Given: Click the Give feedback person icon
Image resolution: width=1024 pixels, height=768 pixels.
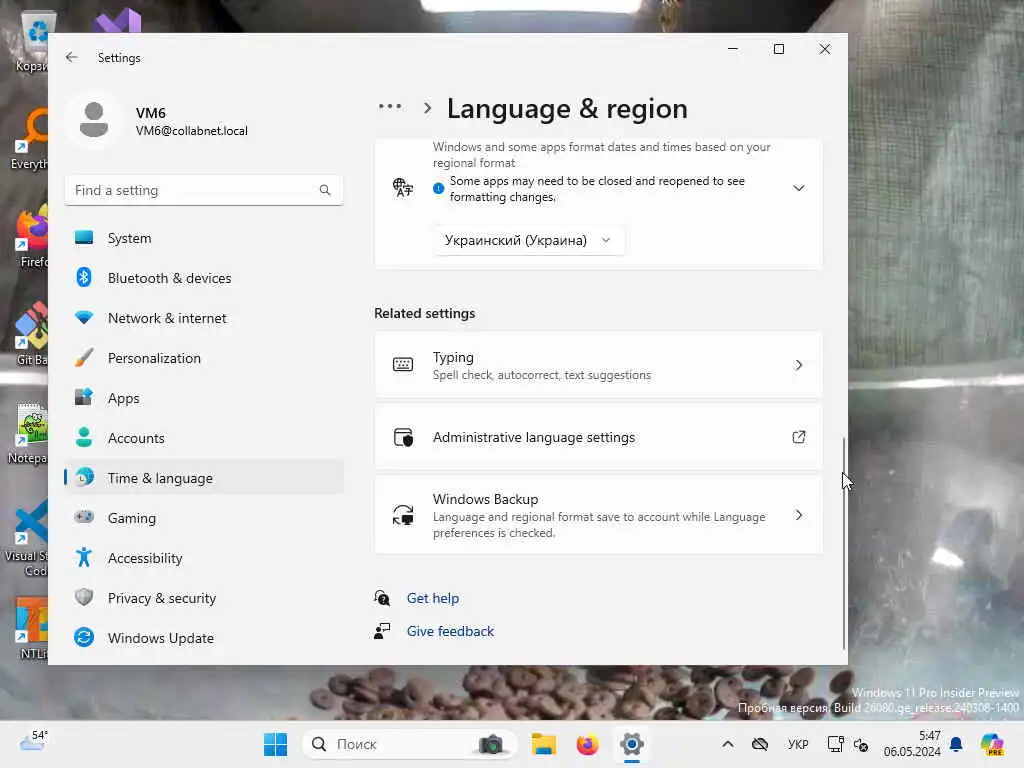Looking at the screenshot, I should [x=382, y=631].
